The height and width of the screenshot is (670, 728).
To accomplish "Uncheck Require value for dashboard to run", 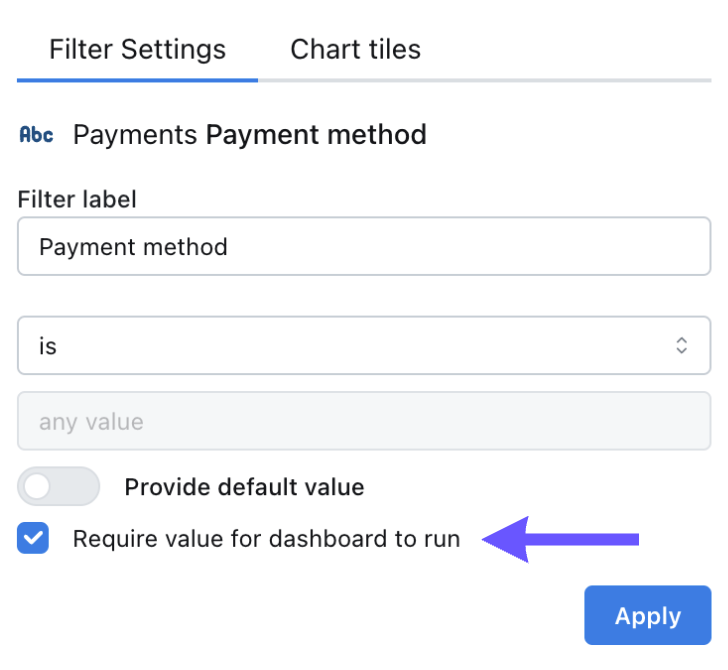I will (33, 538).
